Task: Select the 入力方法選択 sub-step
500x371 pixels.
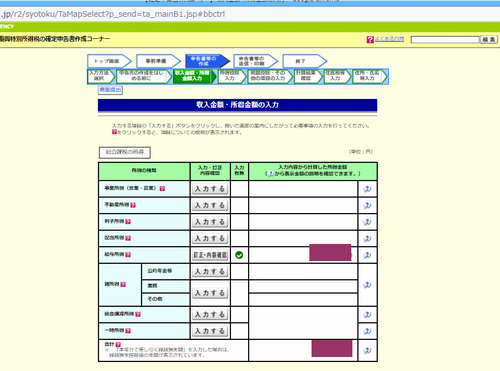Action: click(101, 76)
